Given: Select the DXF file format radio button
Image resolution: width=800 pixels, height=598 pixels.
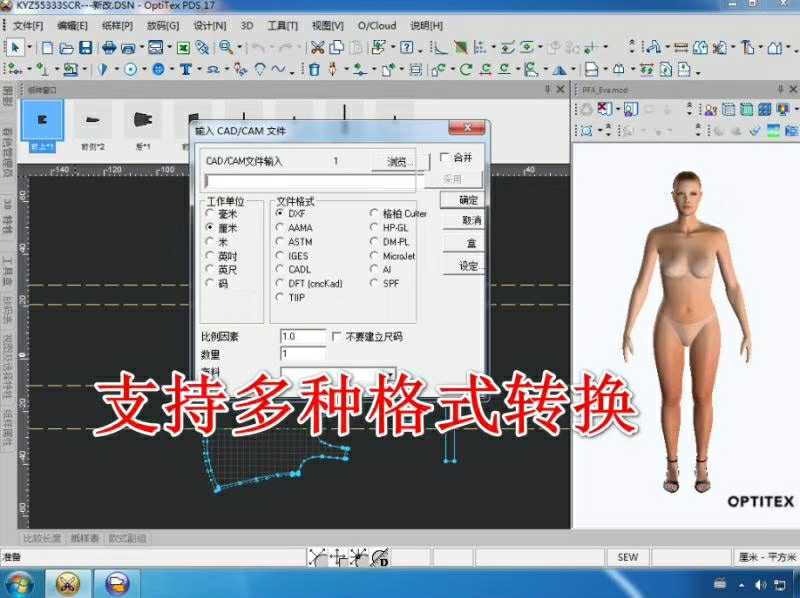Looking at the screenshot, I should point(280,213).
